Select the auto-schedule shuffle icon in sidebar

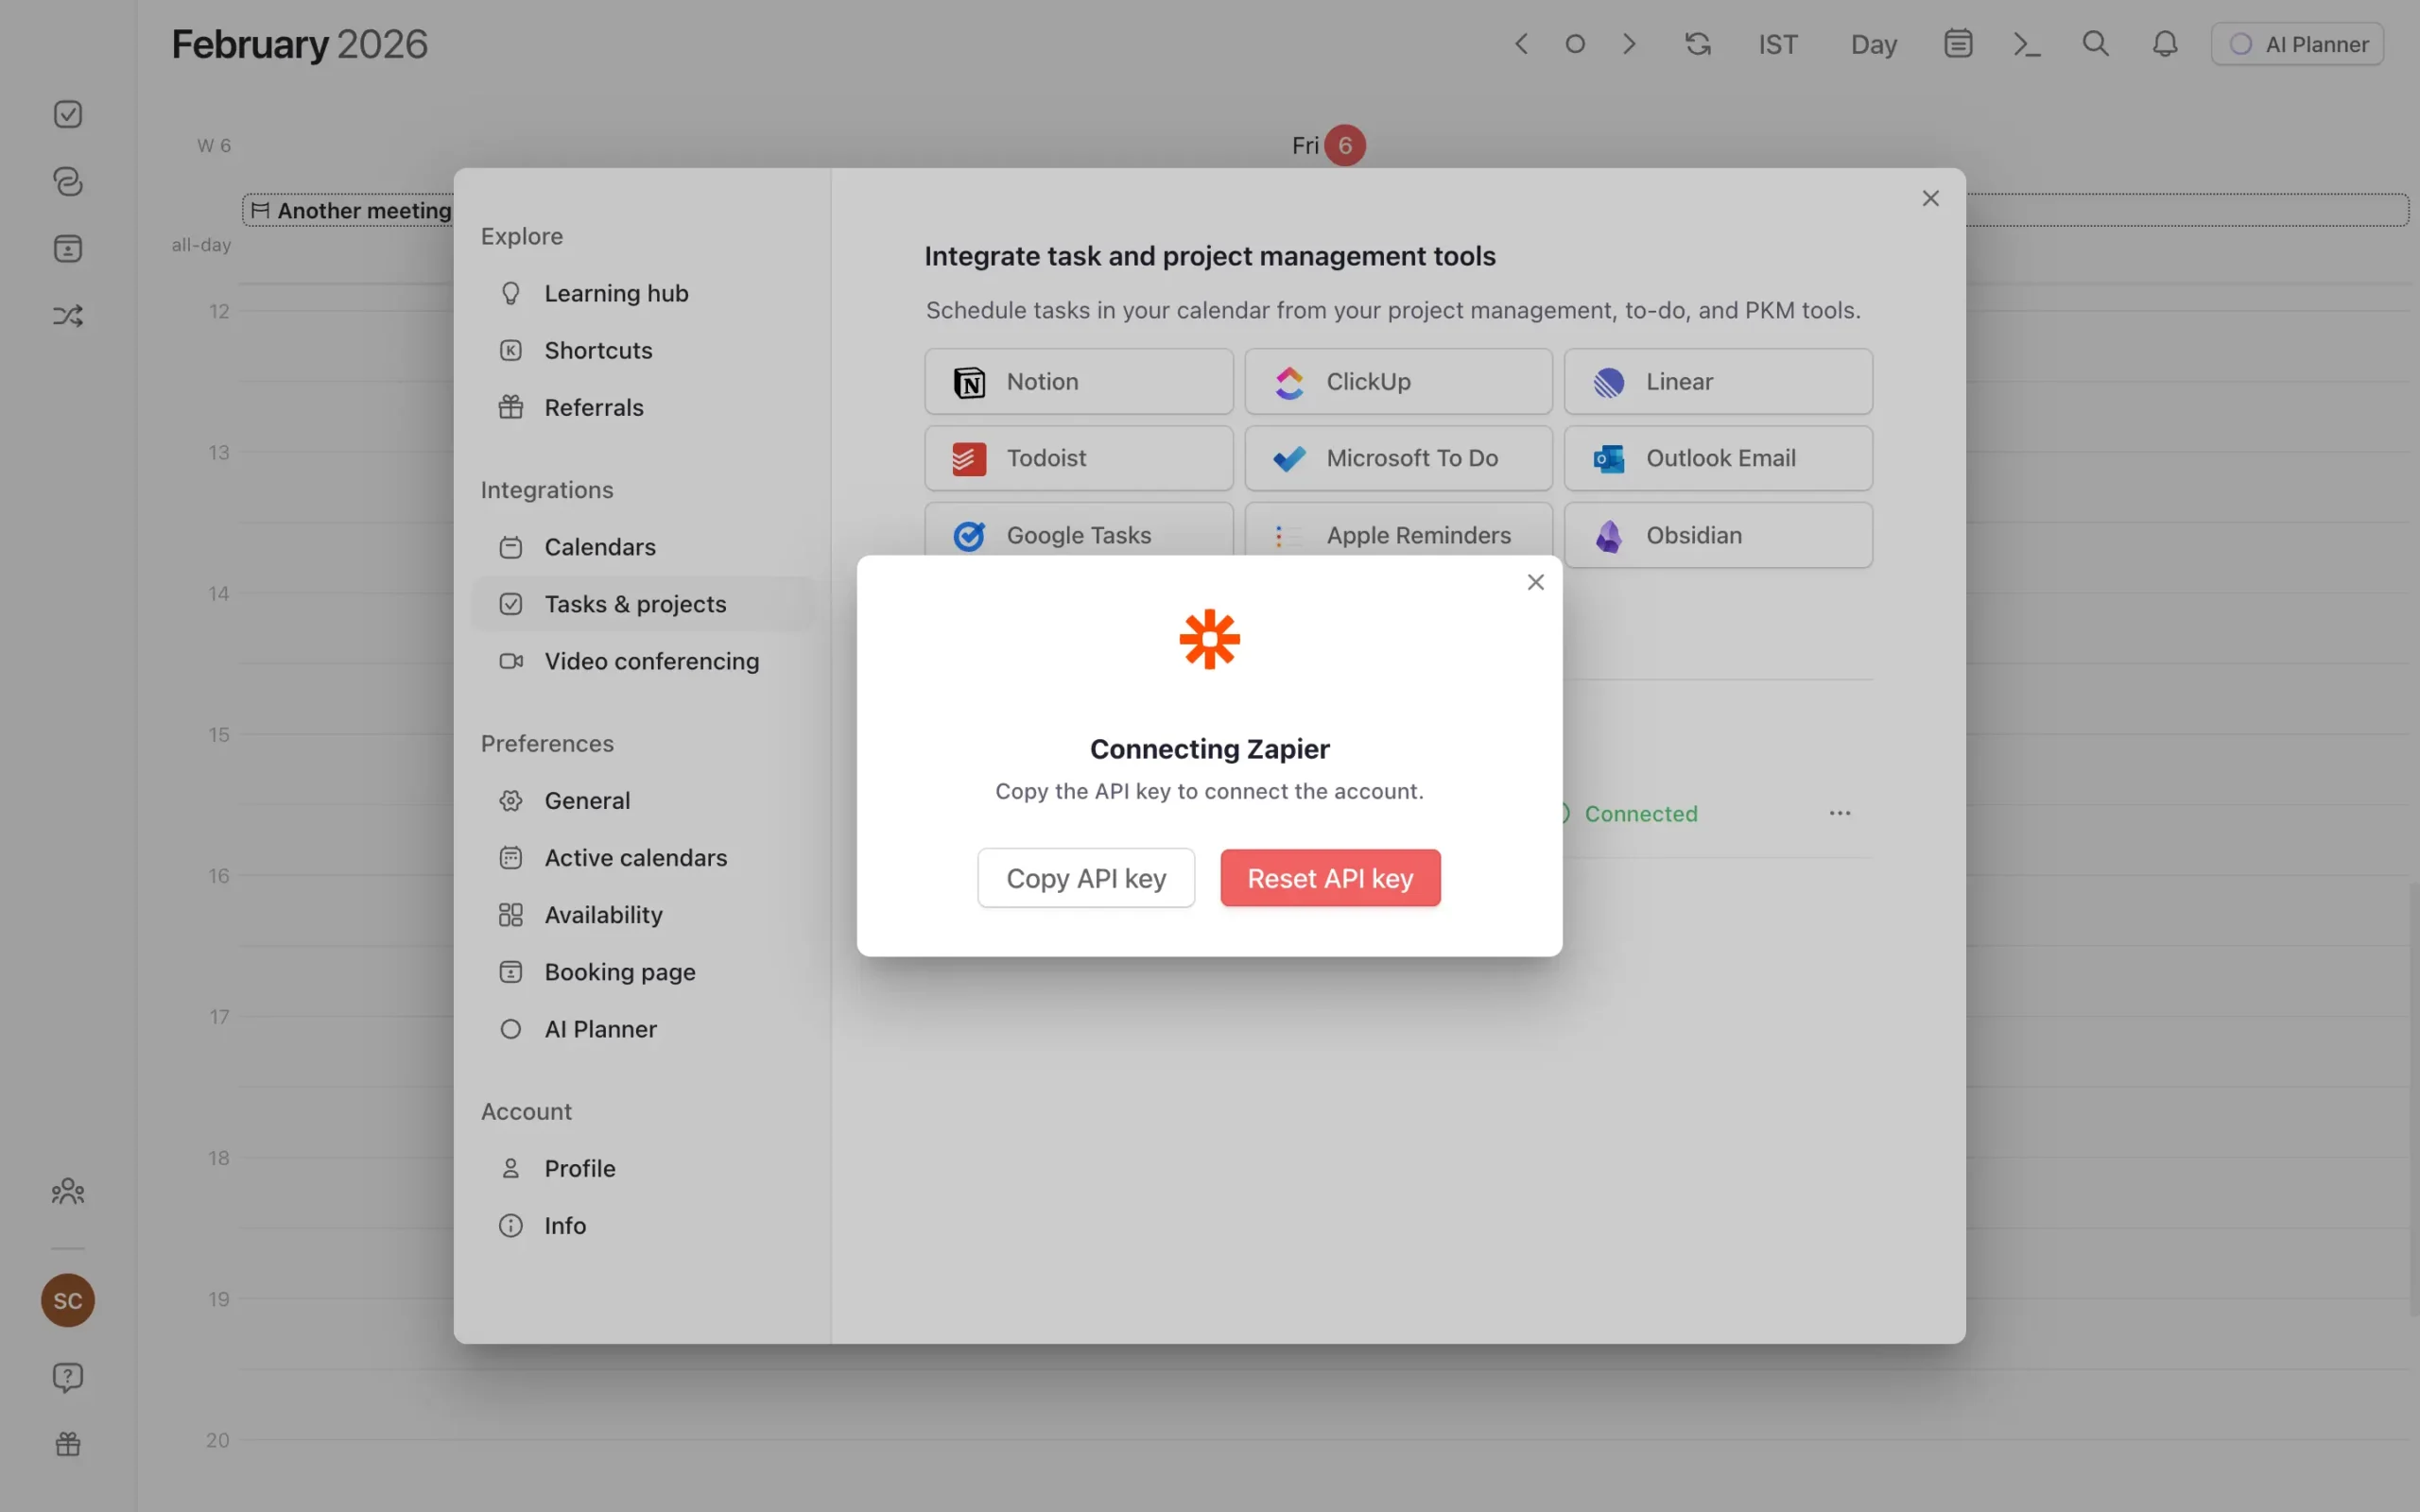point(66,315)
